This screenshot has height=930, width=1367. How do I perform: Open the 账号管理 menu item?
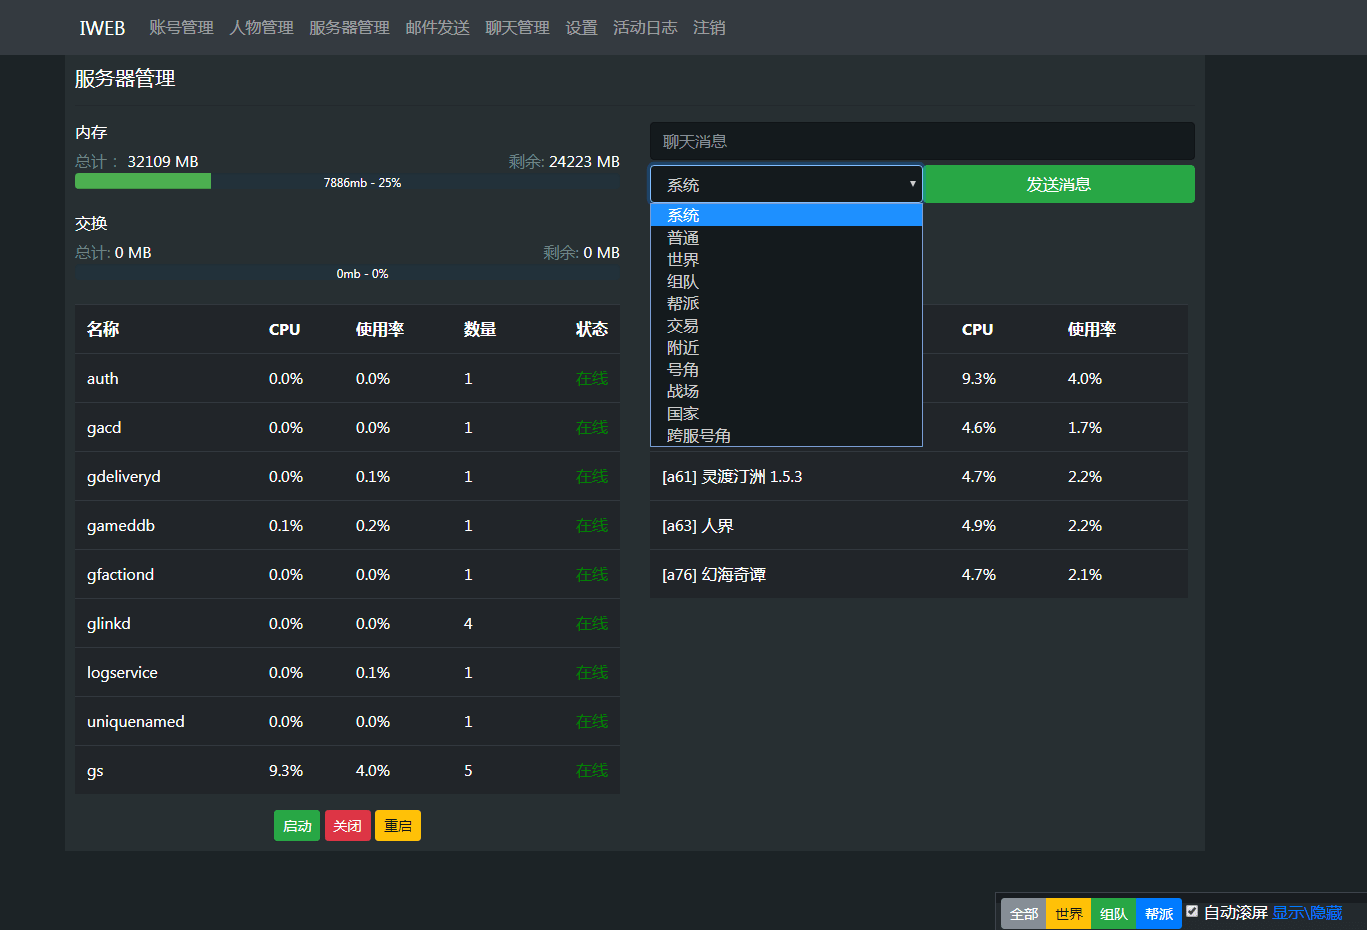(181, 27)
